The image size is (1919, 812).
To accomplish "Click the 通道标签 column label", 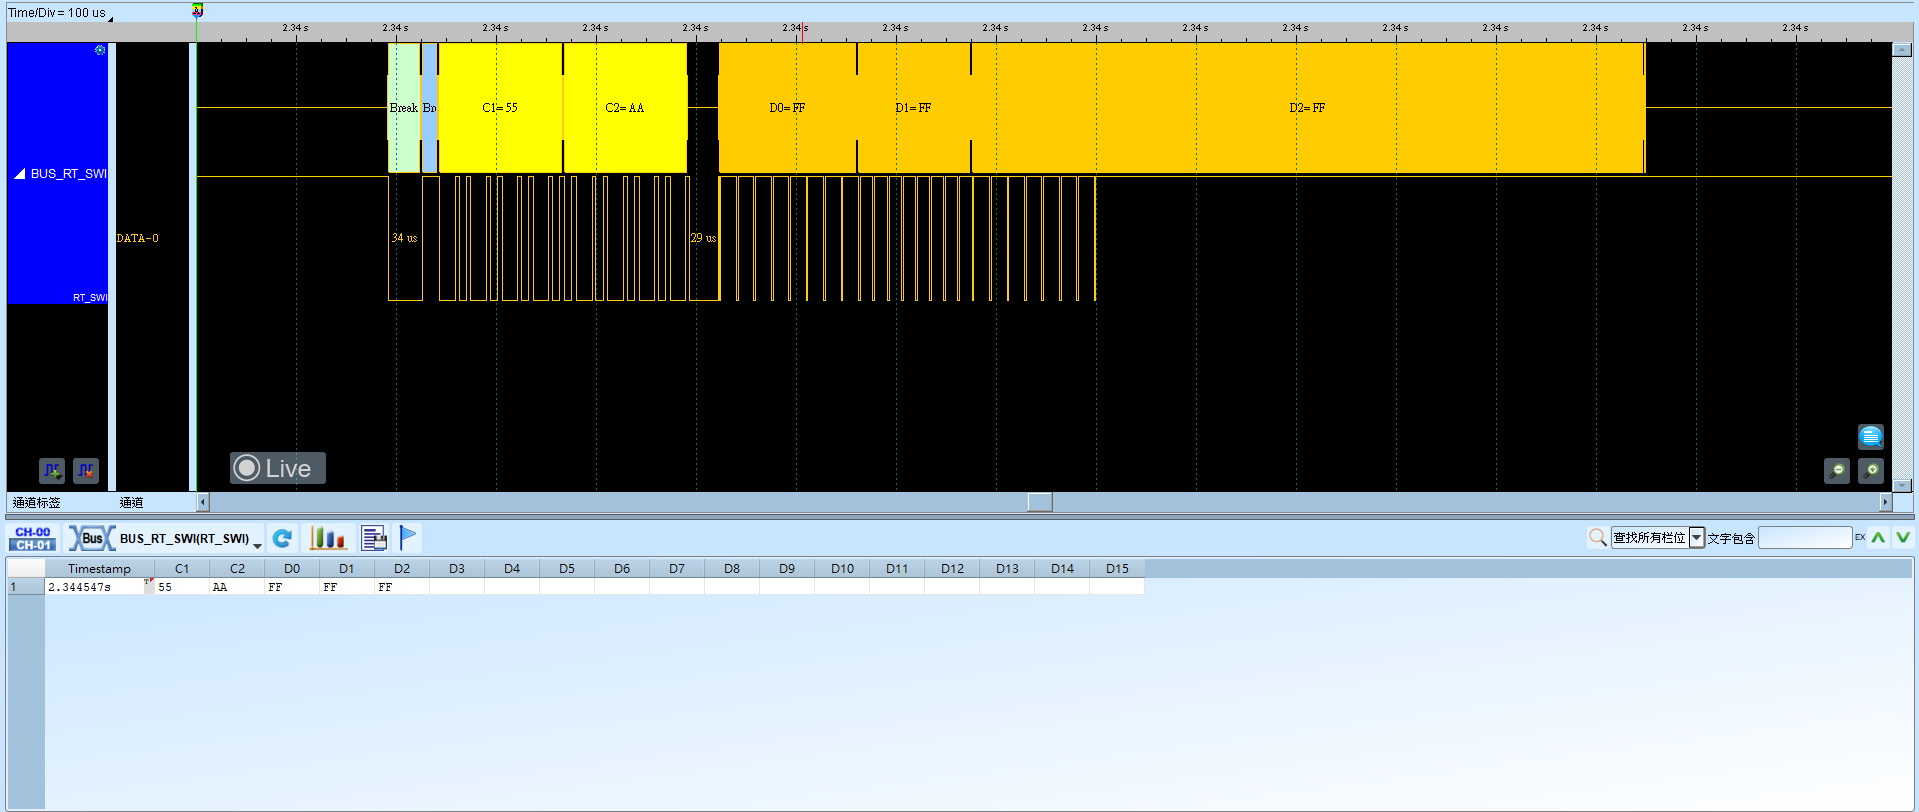I will tap(37, 502).
